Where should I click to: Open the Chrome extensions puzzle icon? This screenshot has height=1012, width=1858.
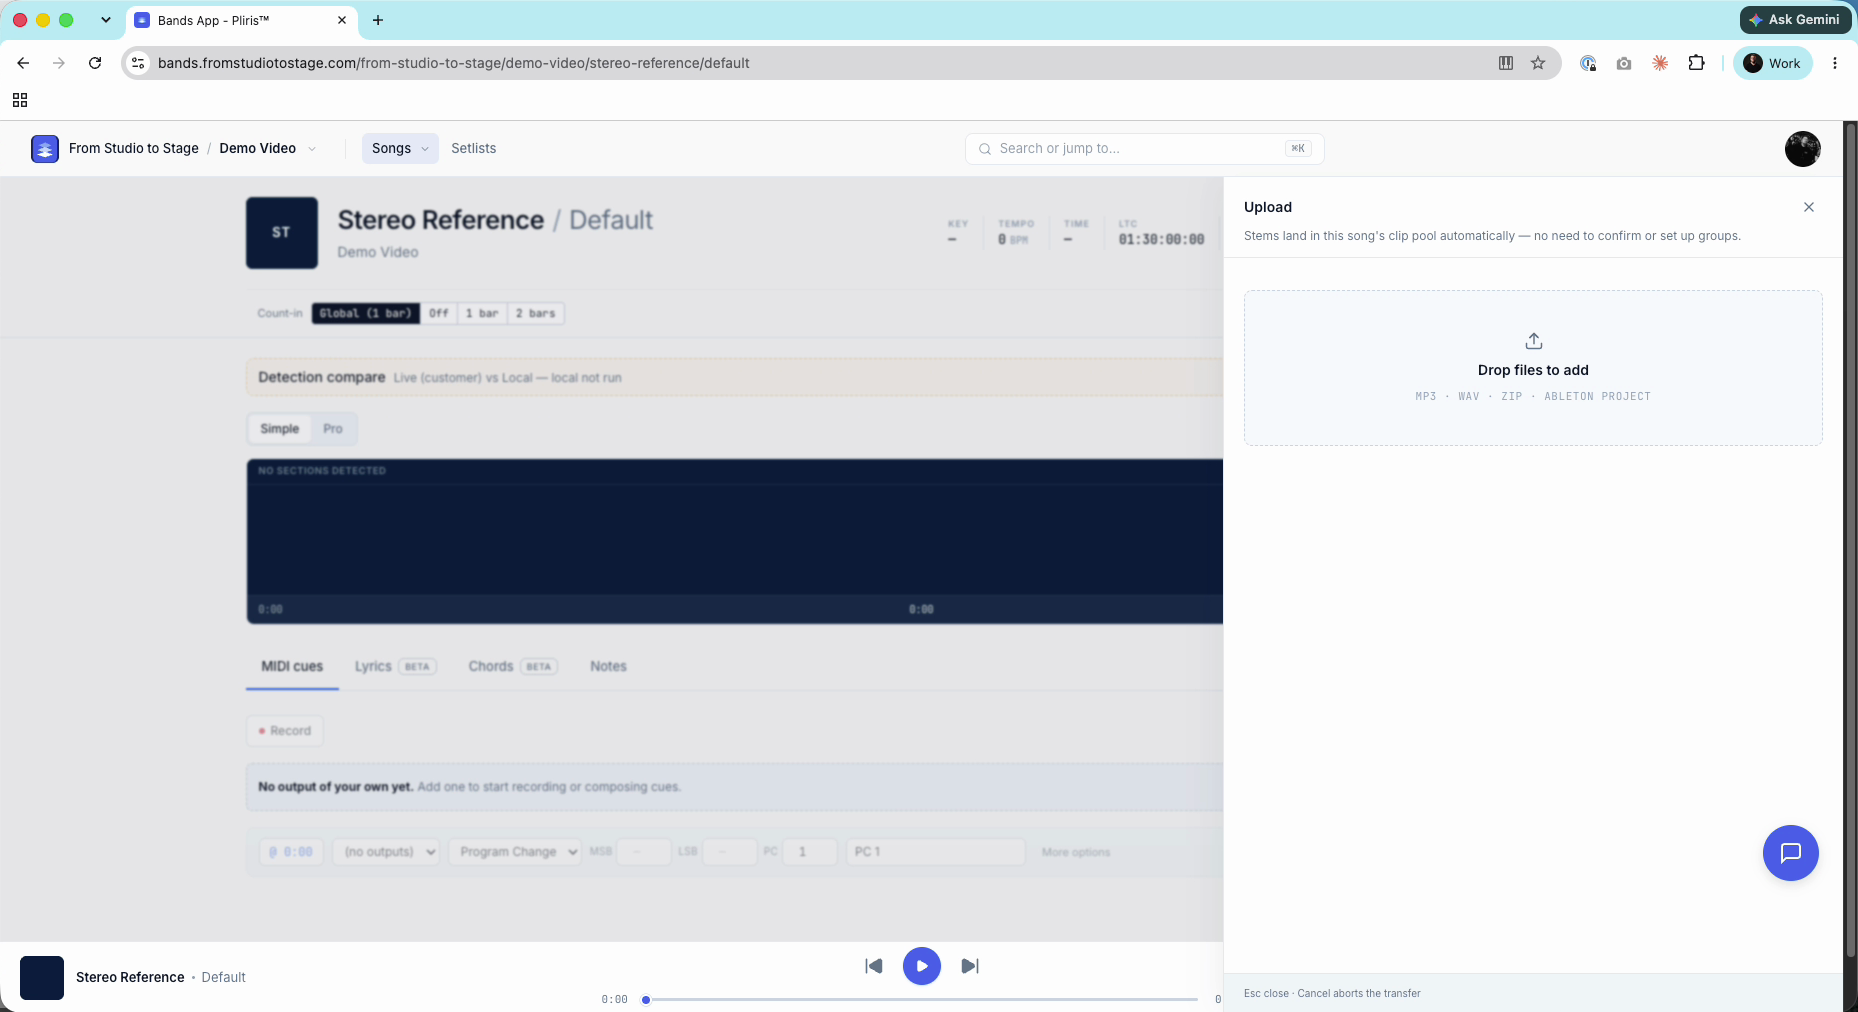point(1696,63)
